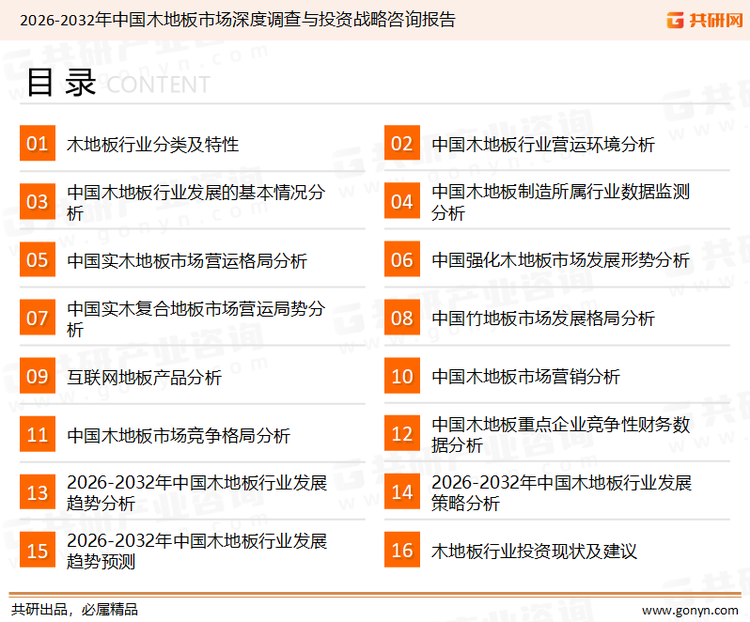The image size is (750, 622).
Task: Click the orange 03 number badge
Action: (x=37, y=201)
